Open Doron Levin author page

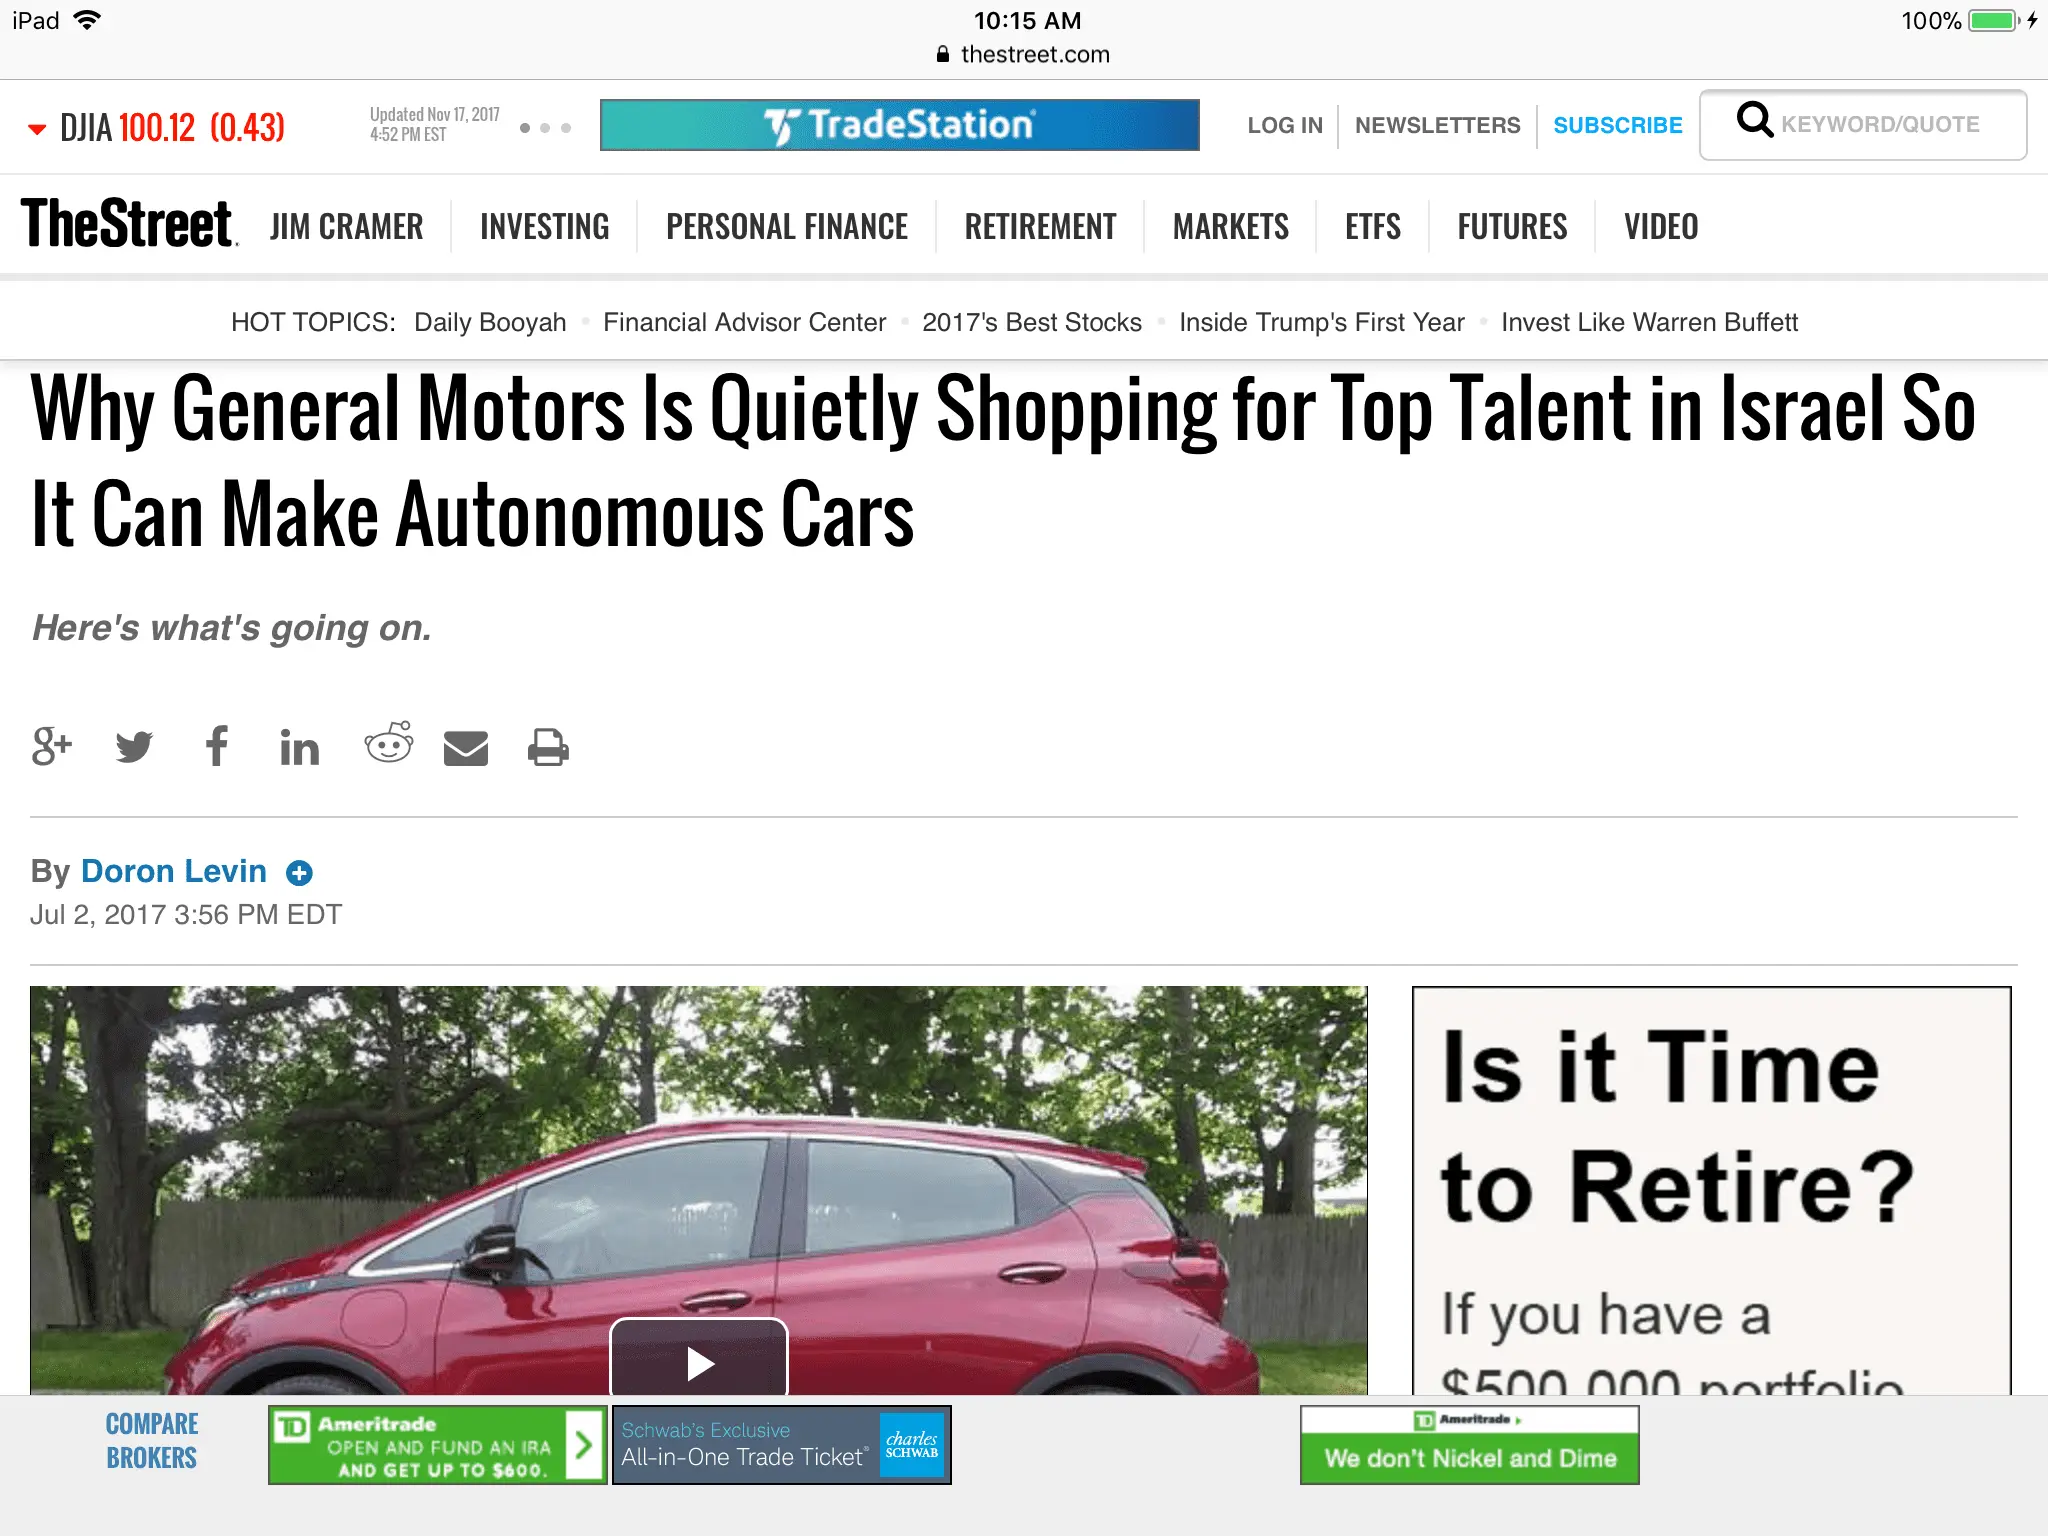pos(174,871)
